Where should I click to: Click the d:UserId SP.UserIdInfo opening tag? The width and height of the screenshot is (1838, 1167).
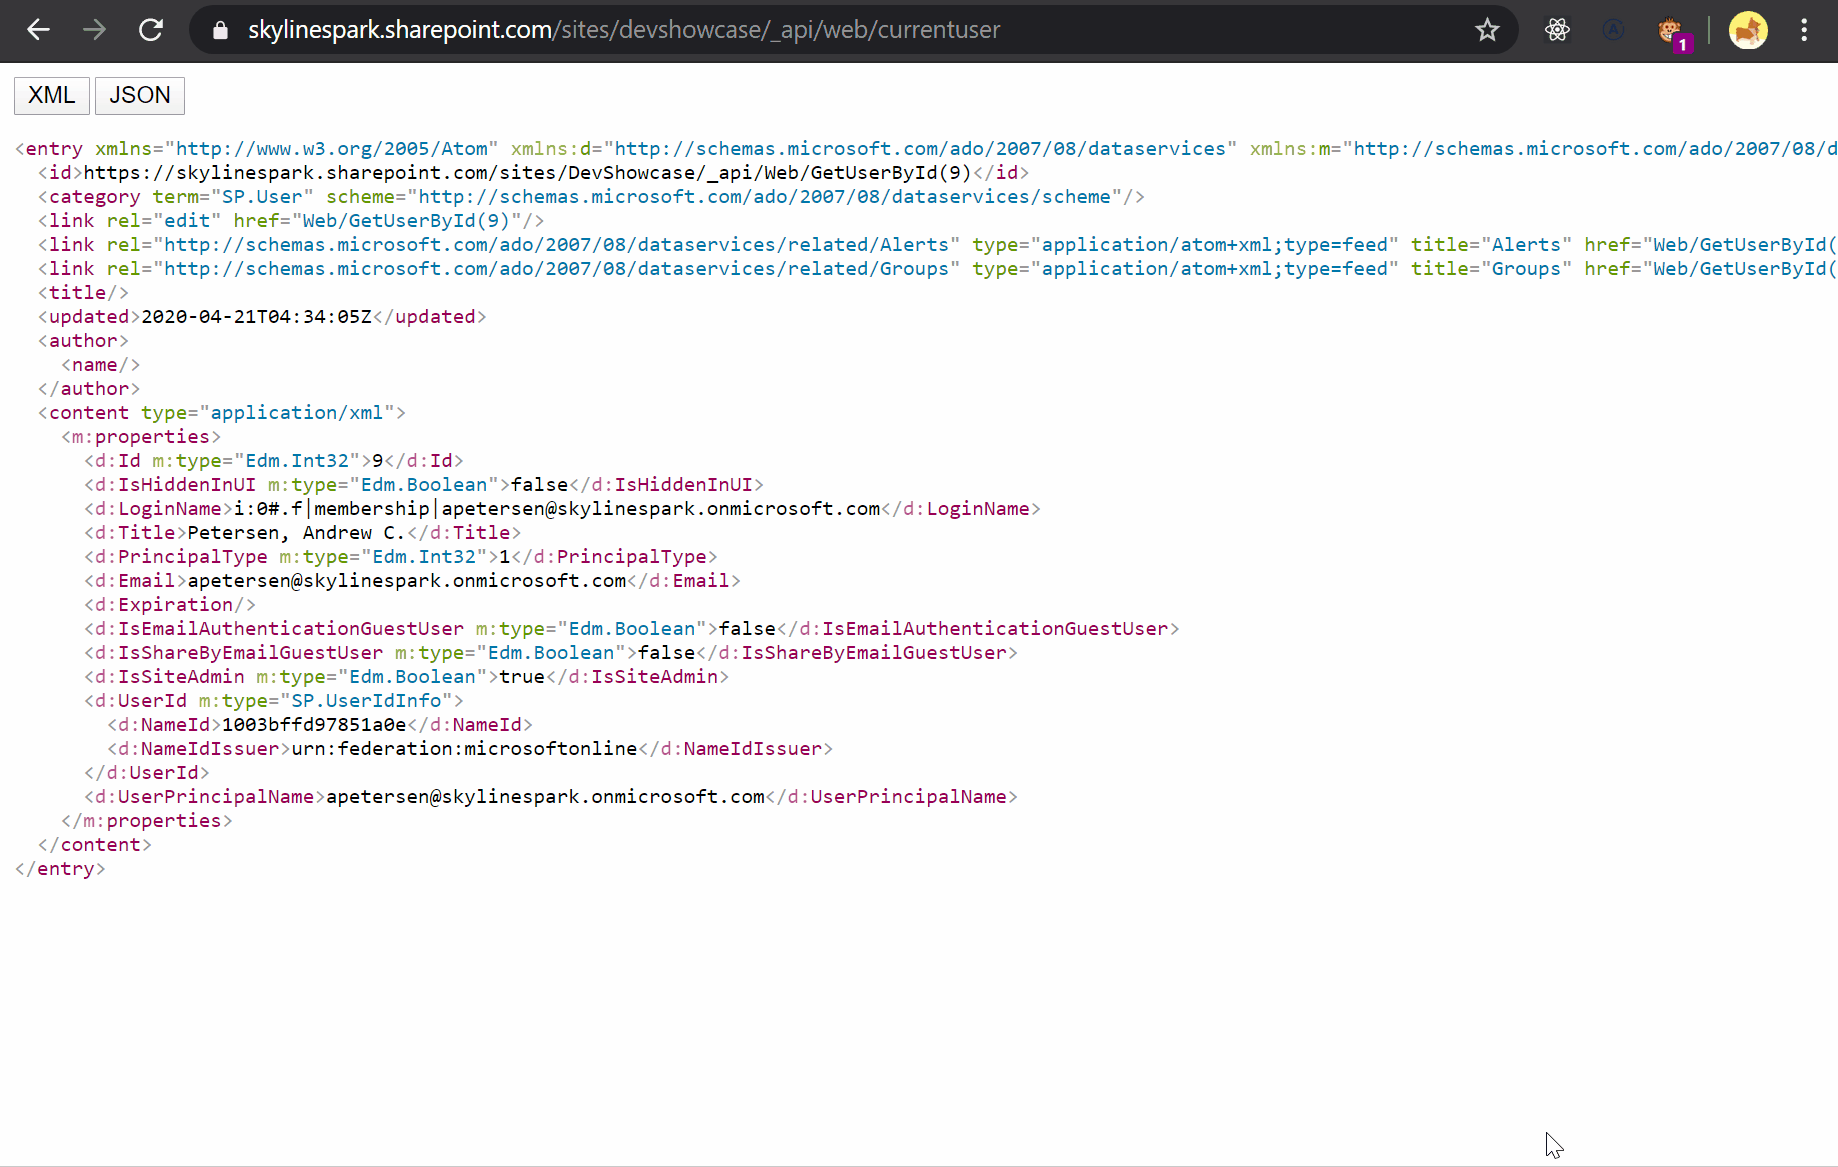coord(274,701)
